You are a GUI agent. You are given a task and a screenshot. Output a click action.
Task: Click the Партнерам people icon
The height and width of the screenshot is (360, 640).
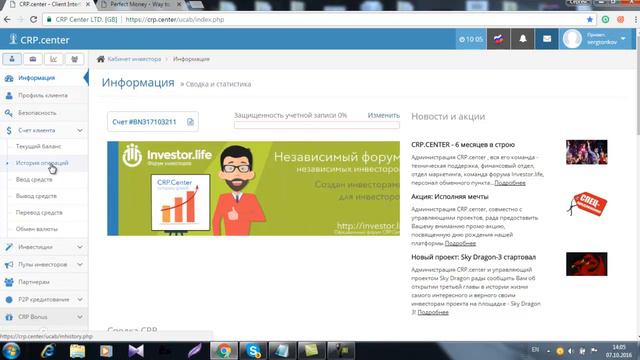[x=9, y=282]
